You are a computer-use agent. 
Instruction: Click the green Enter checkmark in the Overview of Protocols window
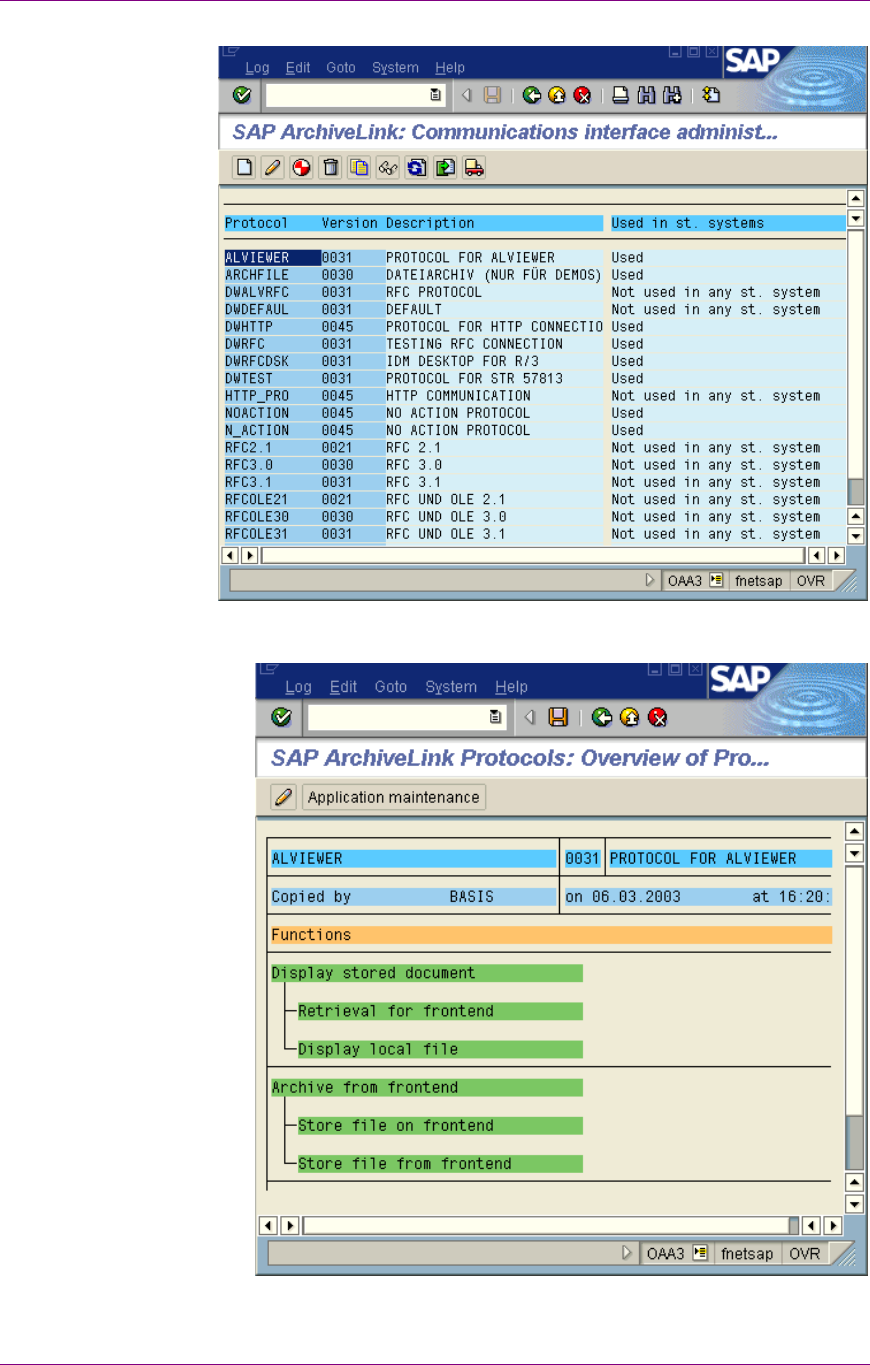pyautogui.click(x=282, y=716)
